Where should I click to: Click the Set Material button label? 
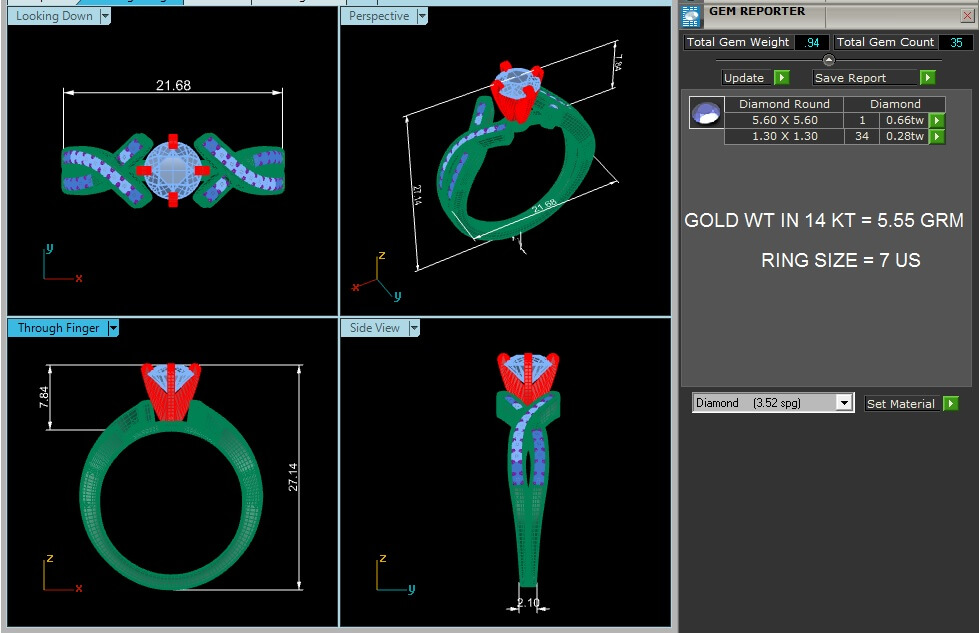coord(900,404)
